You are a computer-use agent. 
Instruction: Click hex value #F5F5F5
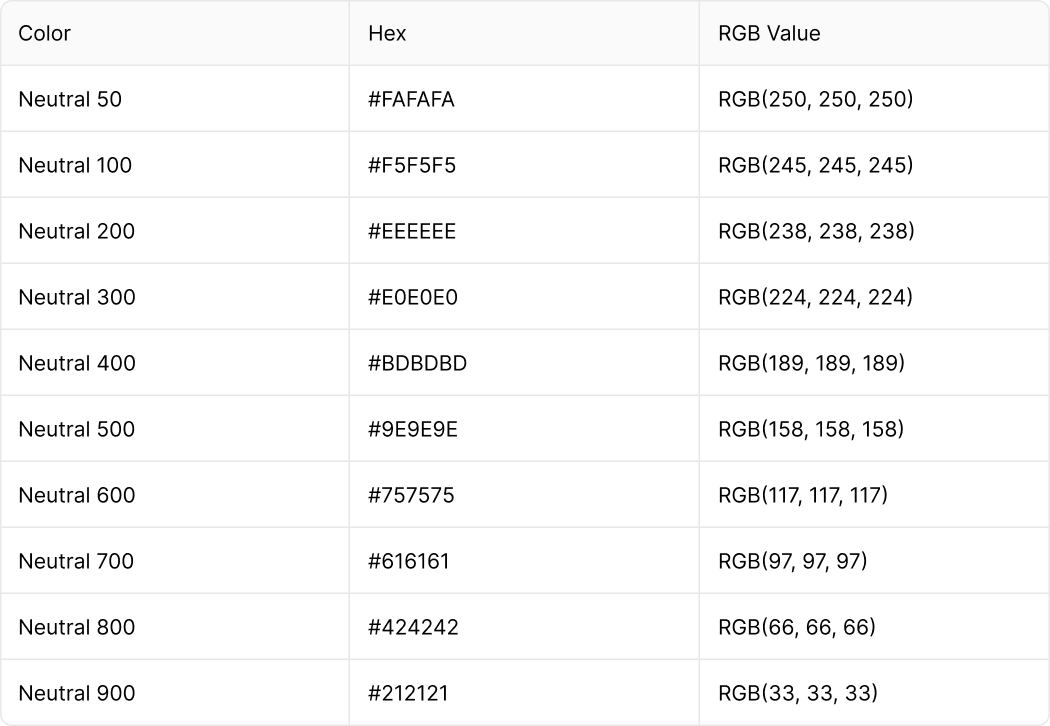pyautogui.click(x=412, y=165)
